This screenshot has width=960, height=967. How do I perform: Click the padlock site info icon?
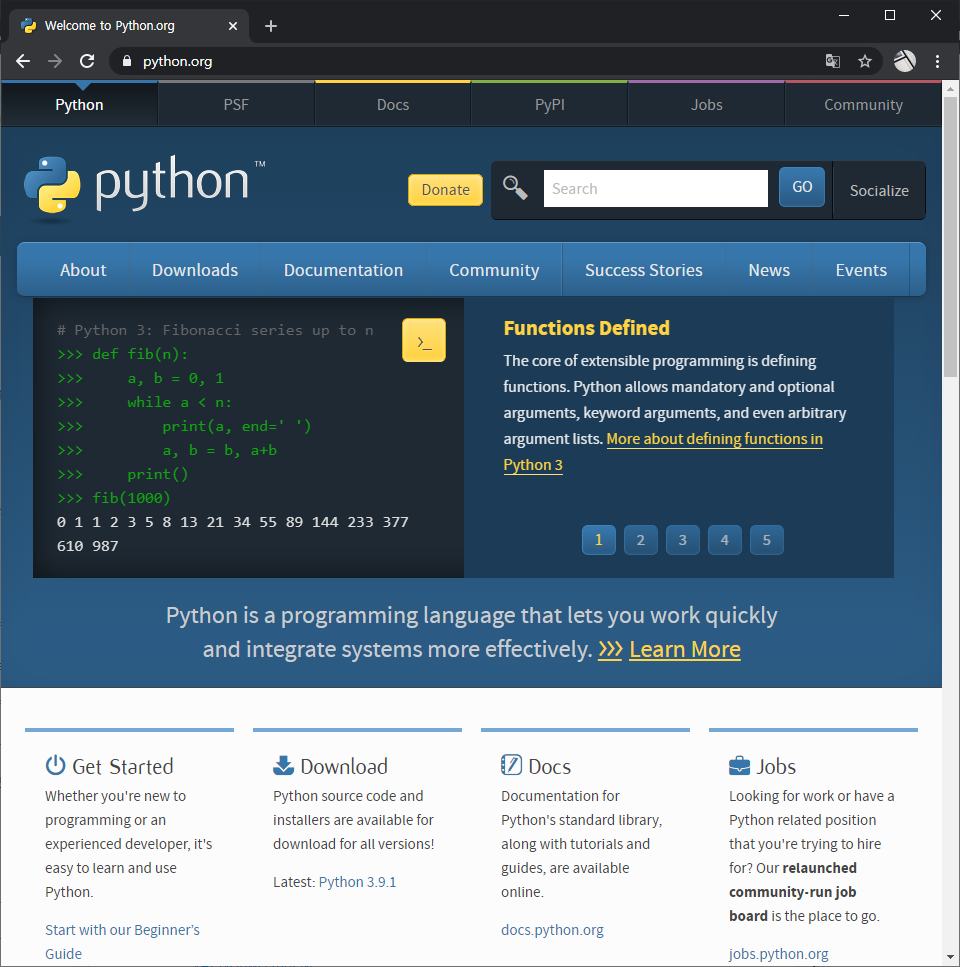(x=126, y=61)
